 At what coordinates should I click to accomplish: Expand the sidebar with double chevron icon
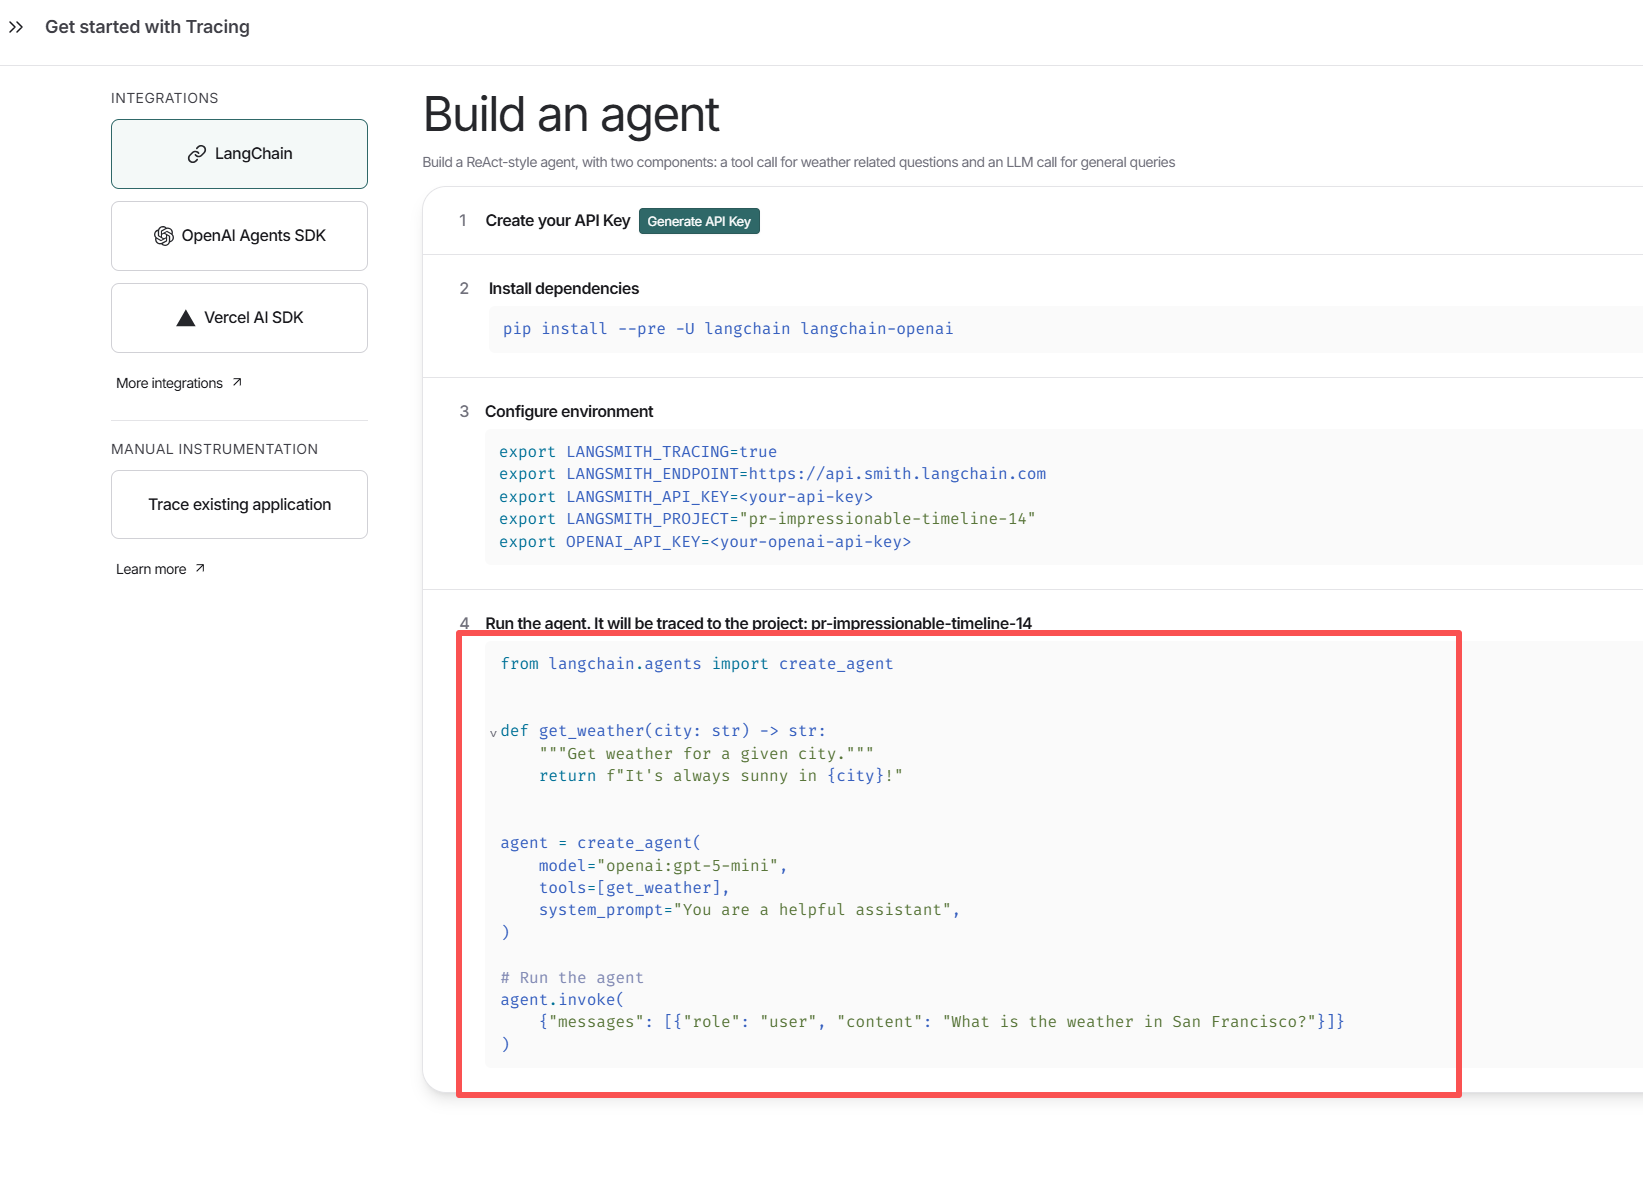click(16, 27)
